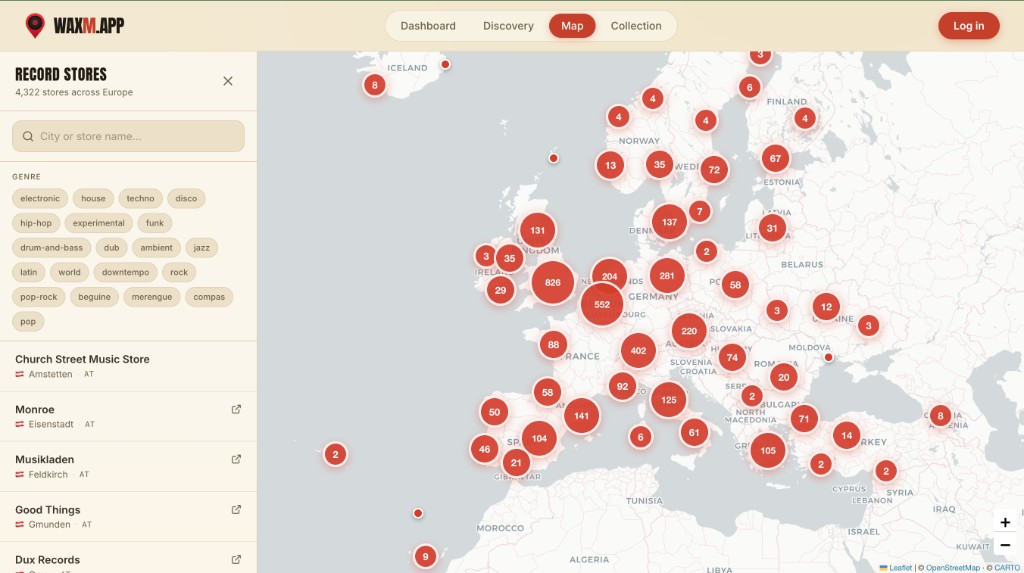This screenshot has width=1024, height=573.
Task: Click the 88 cluster in western France
Action: tap(553, 344)
